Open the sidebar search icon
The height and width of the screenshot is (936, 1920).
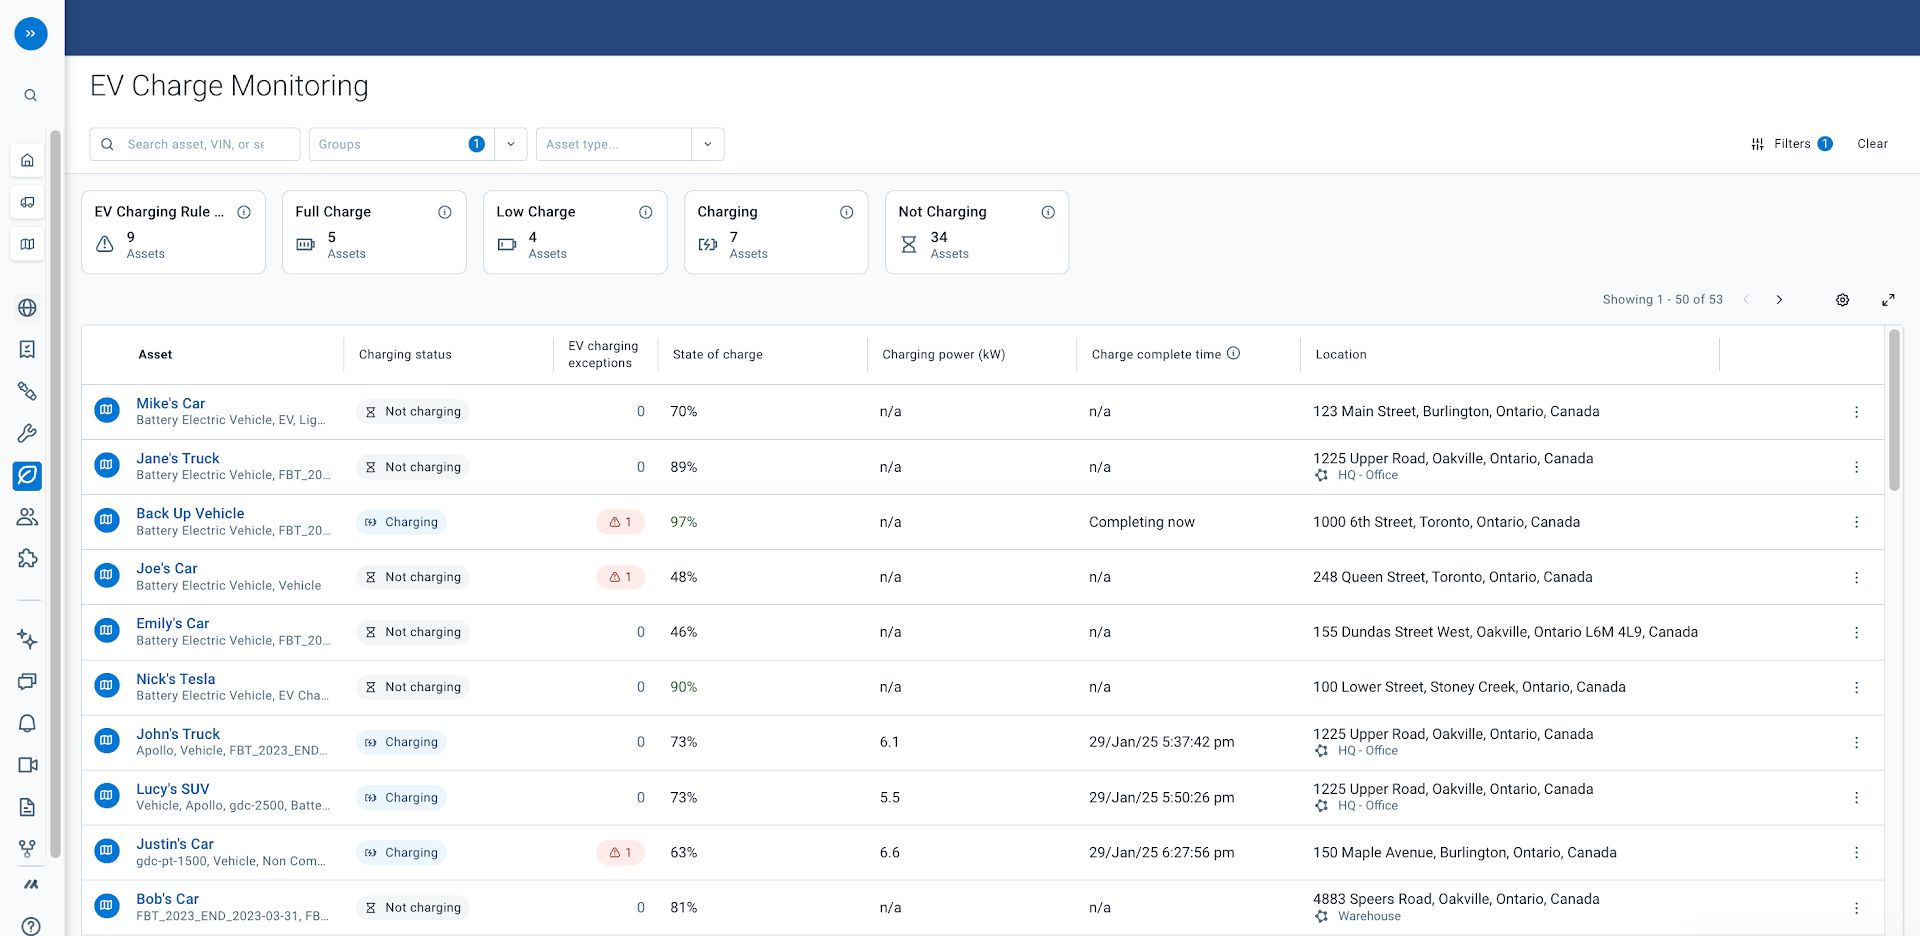(30, 96)
